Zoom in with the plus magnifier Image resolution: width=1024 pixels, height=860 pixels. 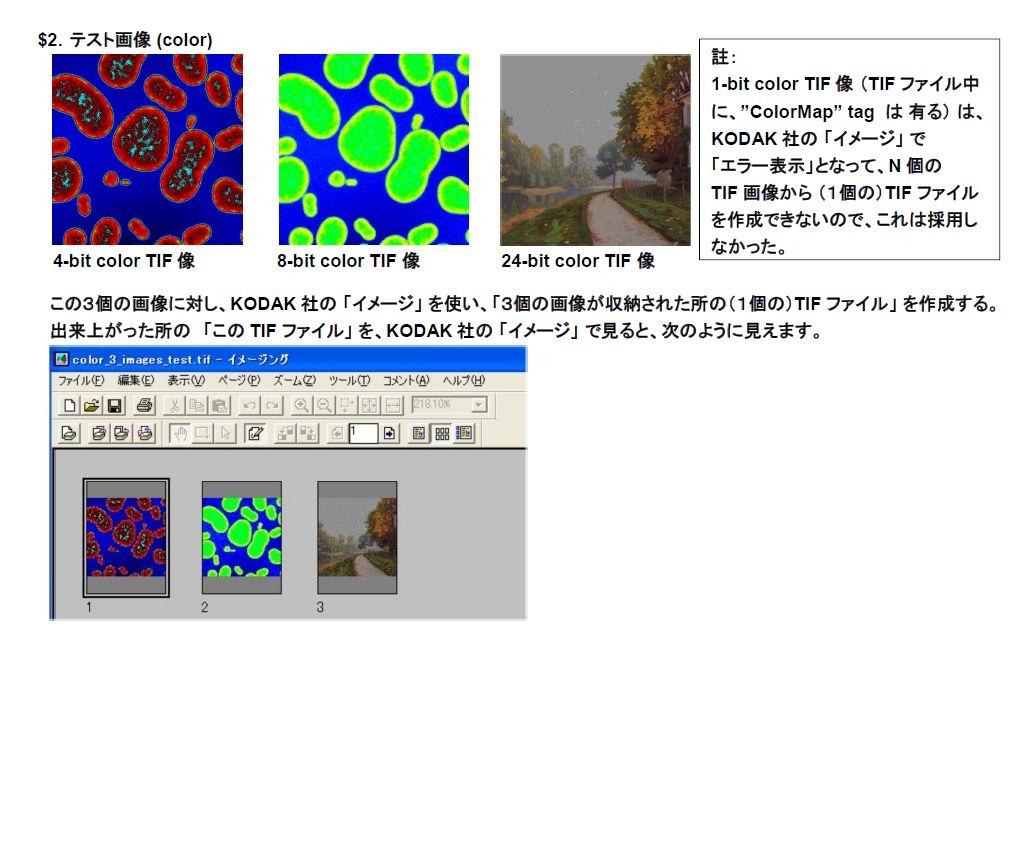tap(301, 406)
